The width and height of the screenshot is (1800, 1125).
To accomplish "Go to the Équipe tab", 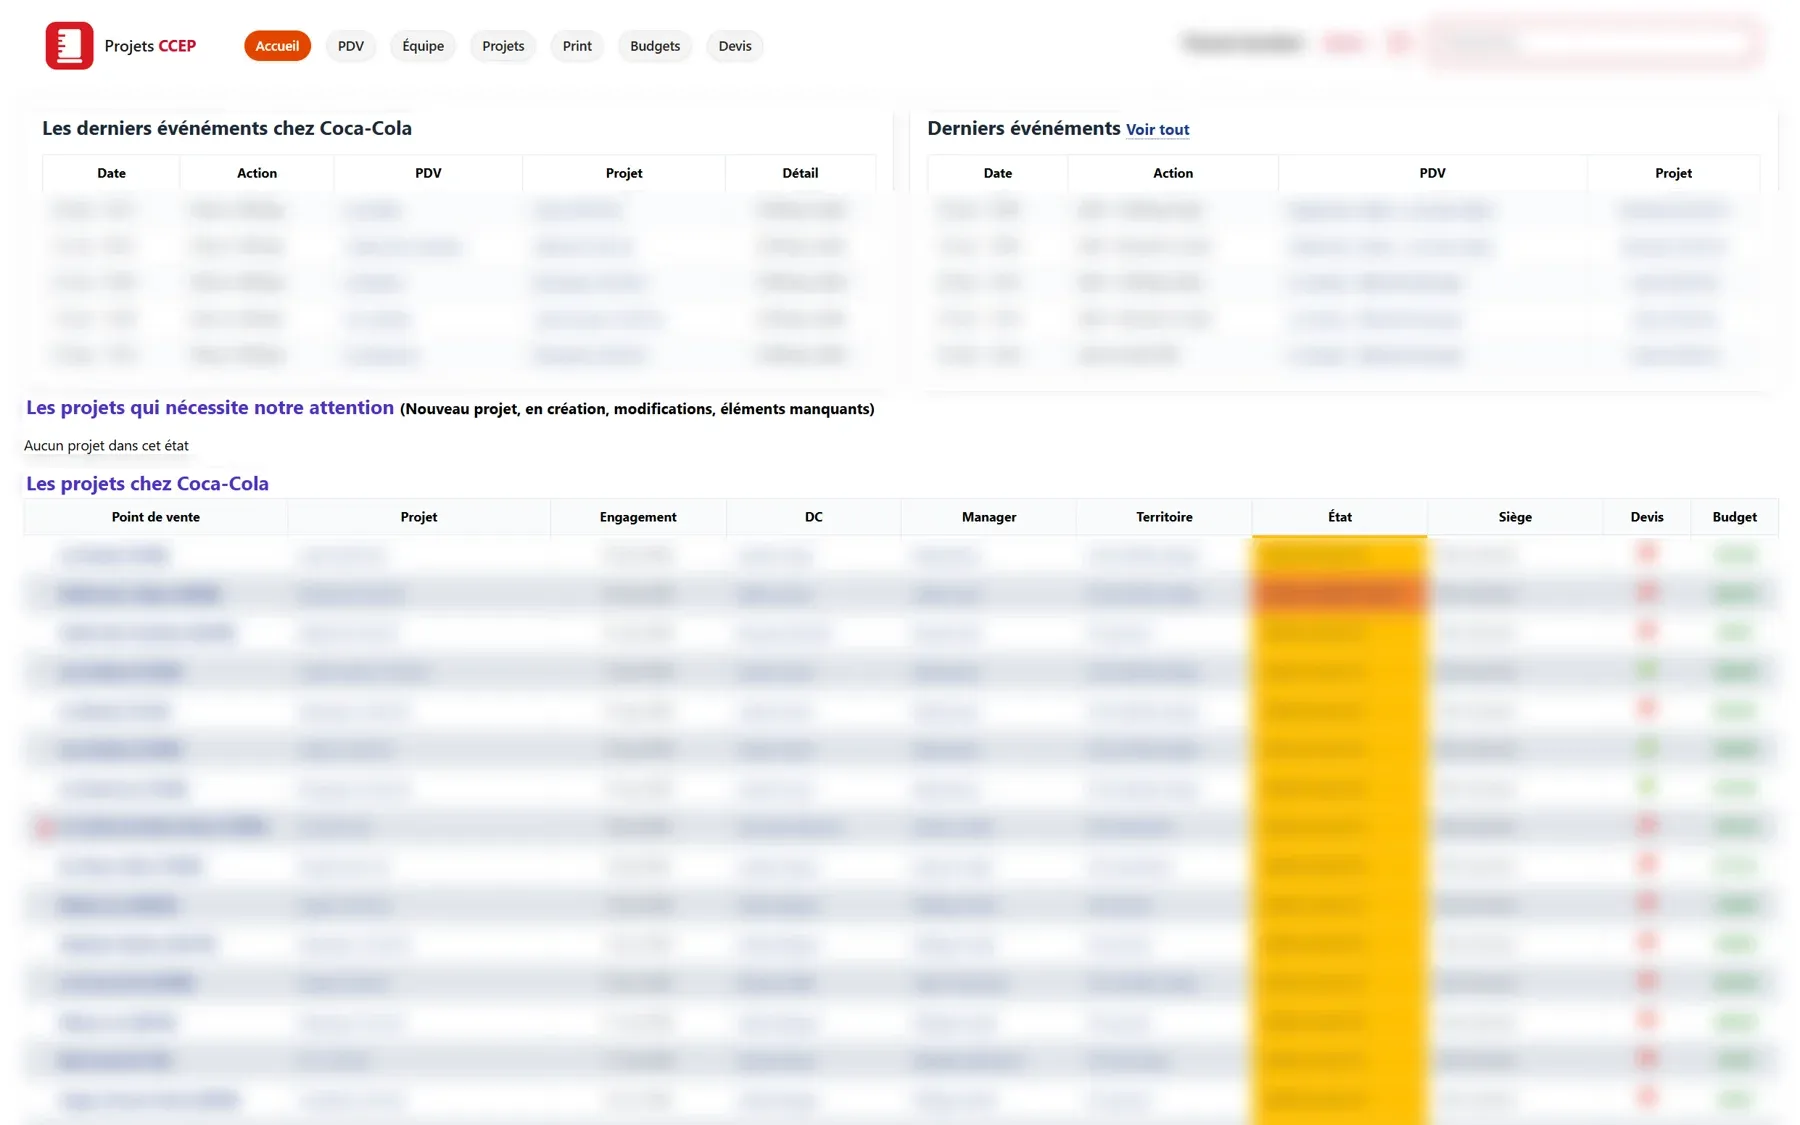I will click(x=423, y=46).
